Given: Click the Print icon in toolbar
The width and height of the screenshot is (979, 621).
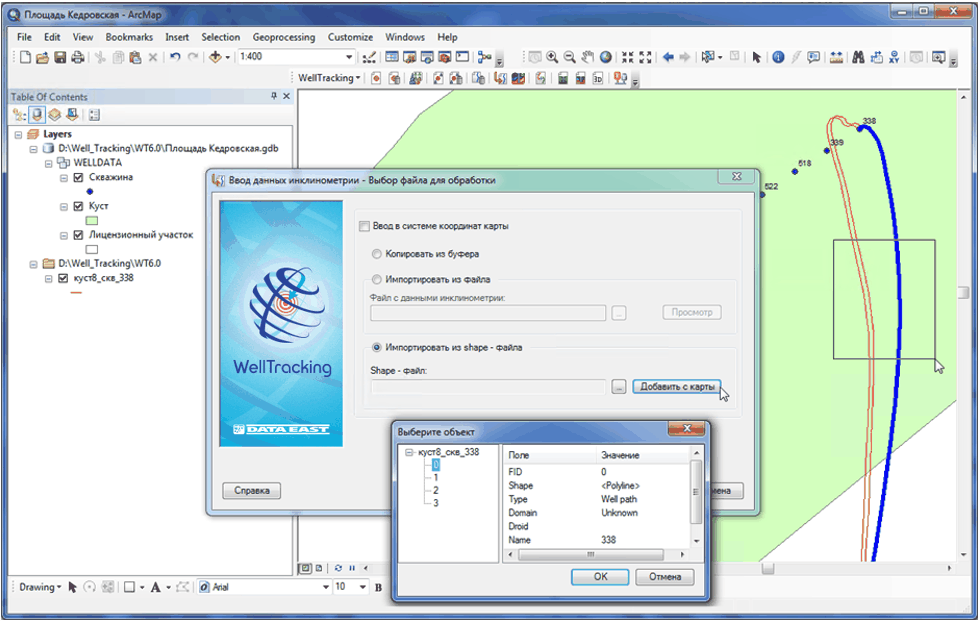Looking at the screenshot, I should click(79, 58).
